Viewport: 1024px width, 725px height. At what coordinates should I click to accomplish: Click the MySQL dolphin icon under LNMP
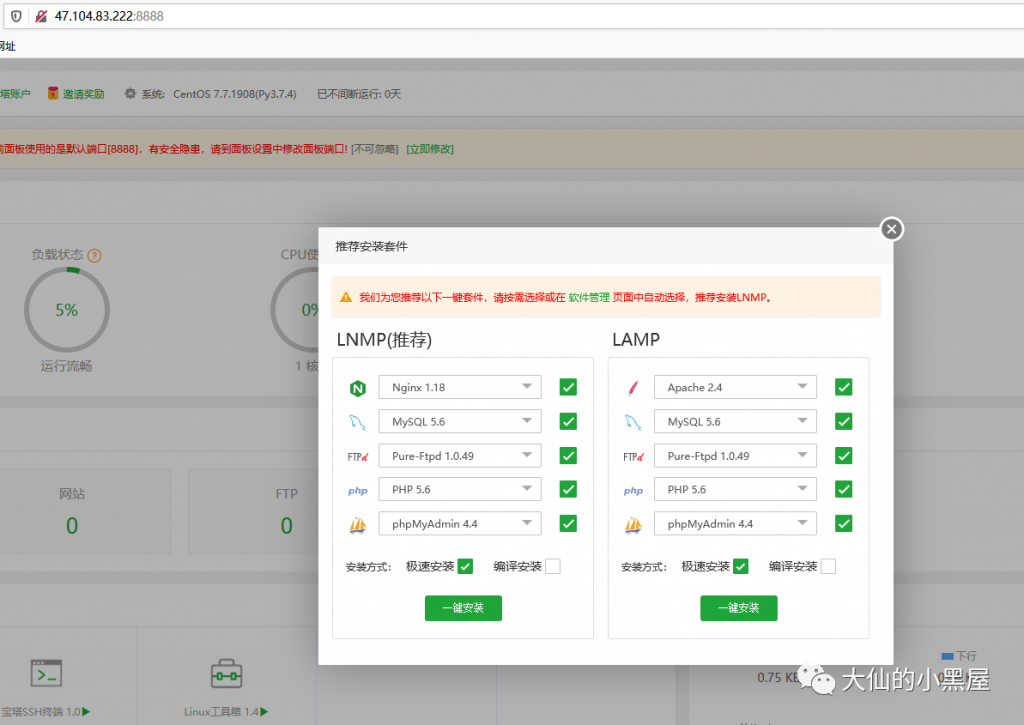357,421
